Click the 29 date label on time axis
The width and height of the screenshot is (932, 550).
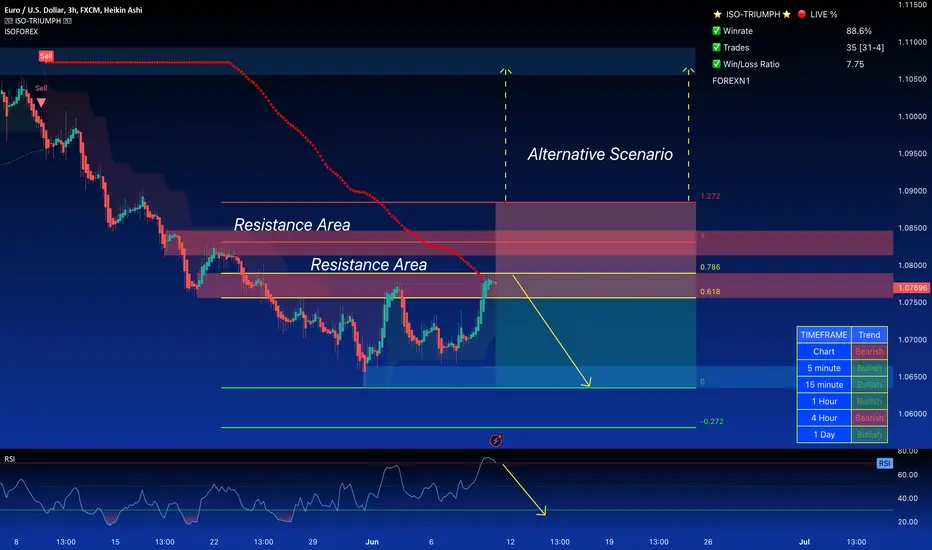313,542
